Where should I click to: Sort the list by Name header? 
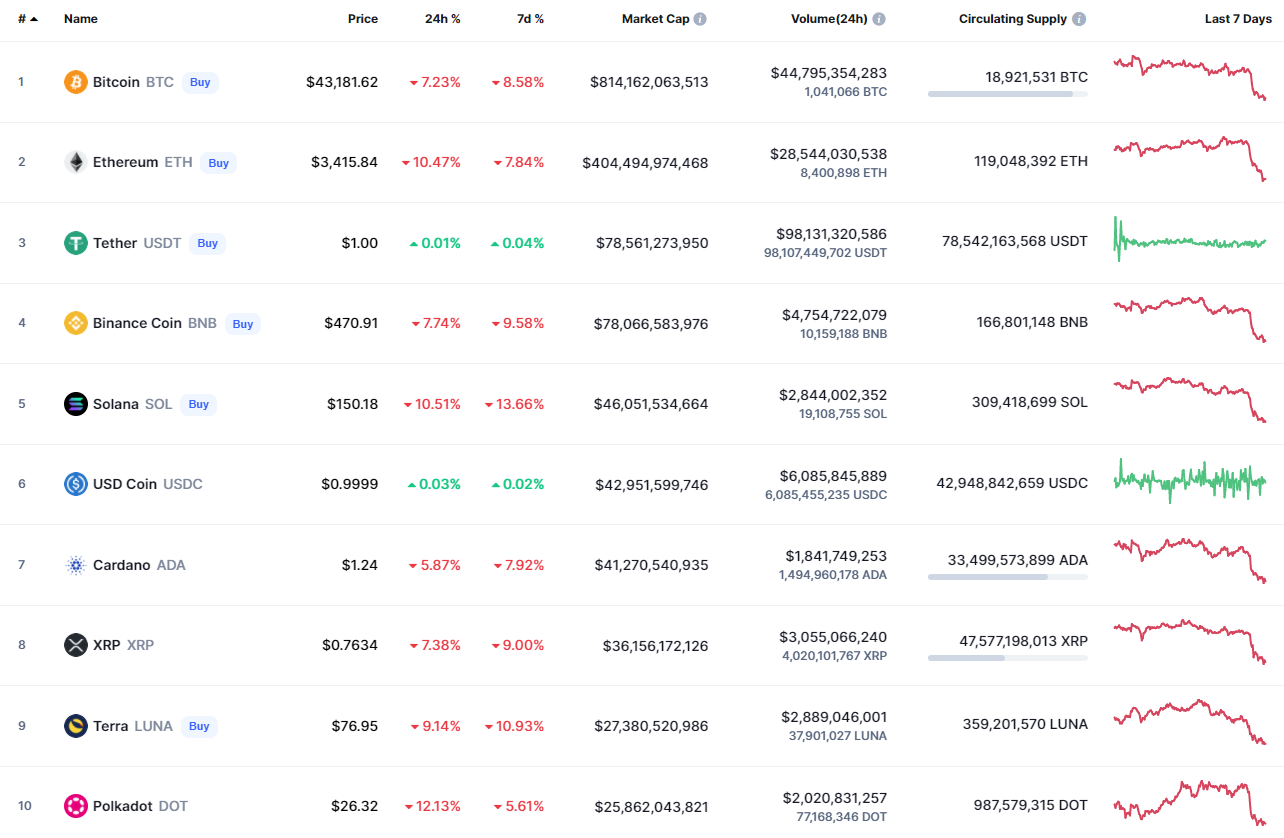click(81, 19)
